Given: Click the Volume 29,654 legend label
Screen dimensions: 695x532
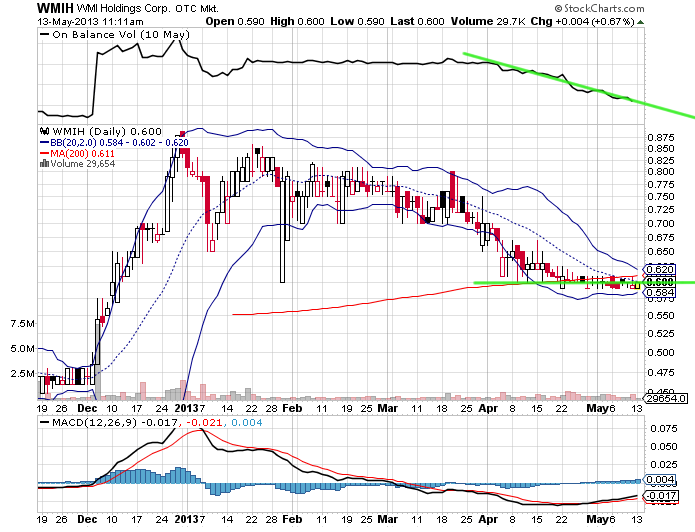Looking at the screenshot, I should (x=83, y=164).
